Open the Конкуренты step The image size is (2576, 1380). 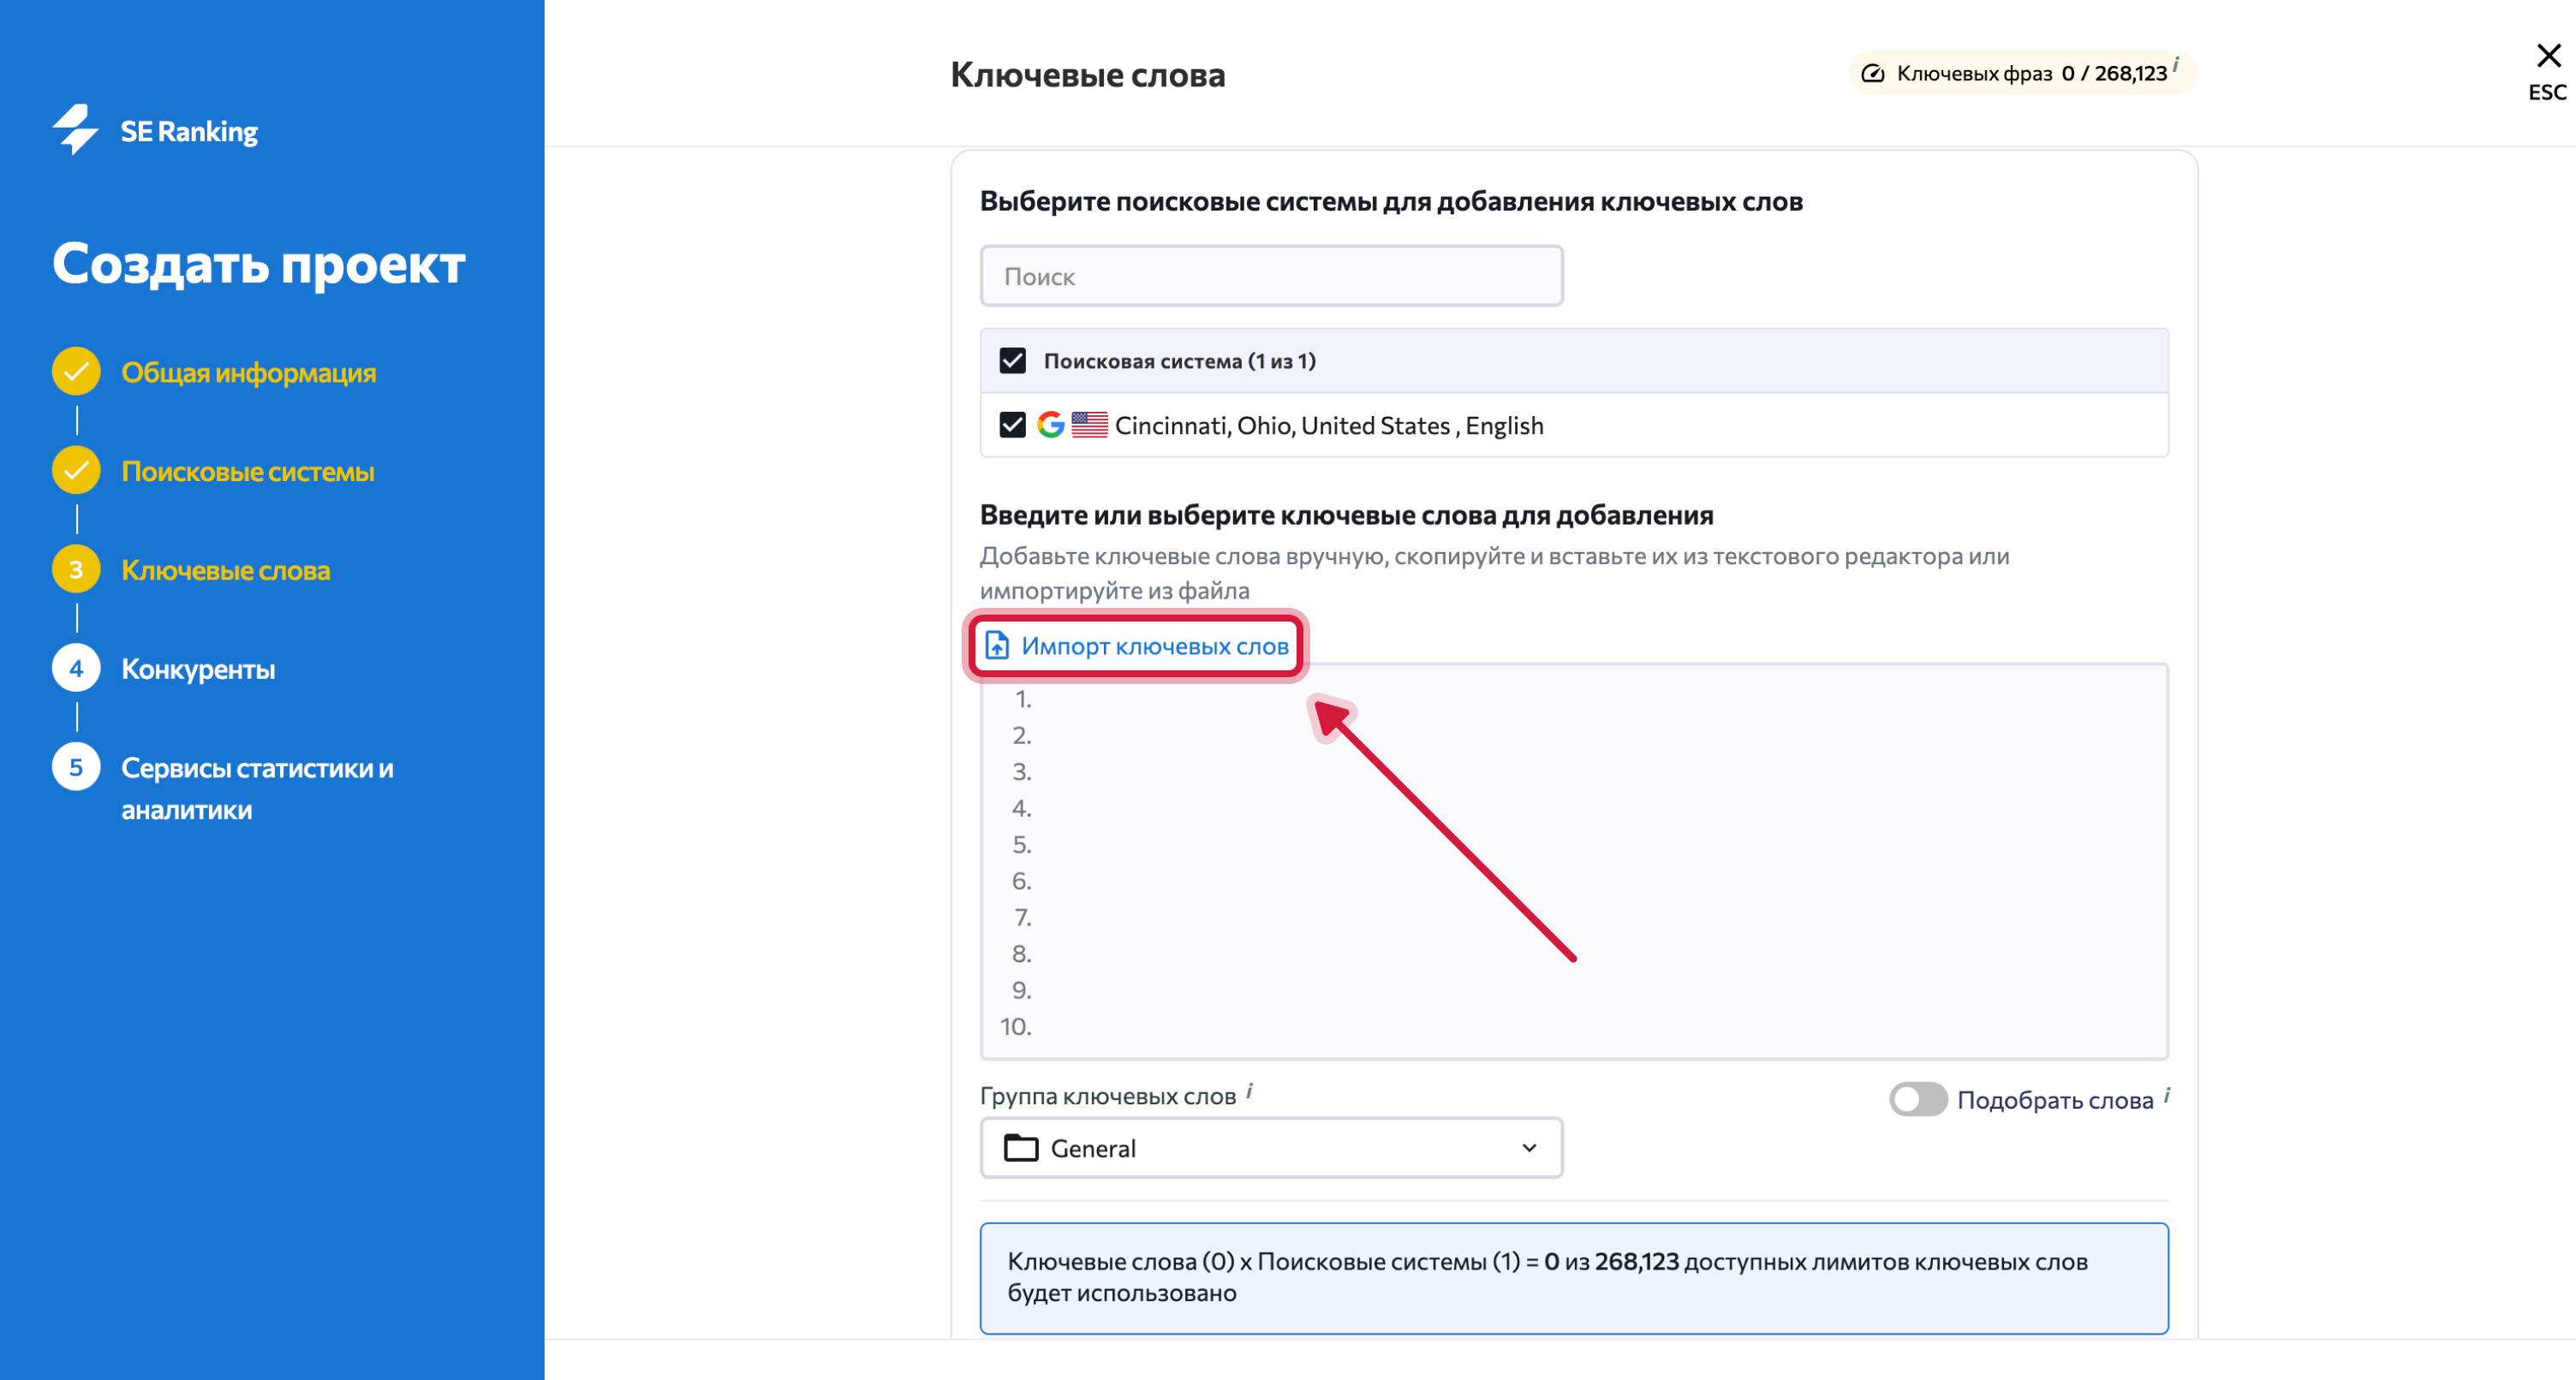click(x=198, y=669)
